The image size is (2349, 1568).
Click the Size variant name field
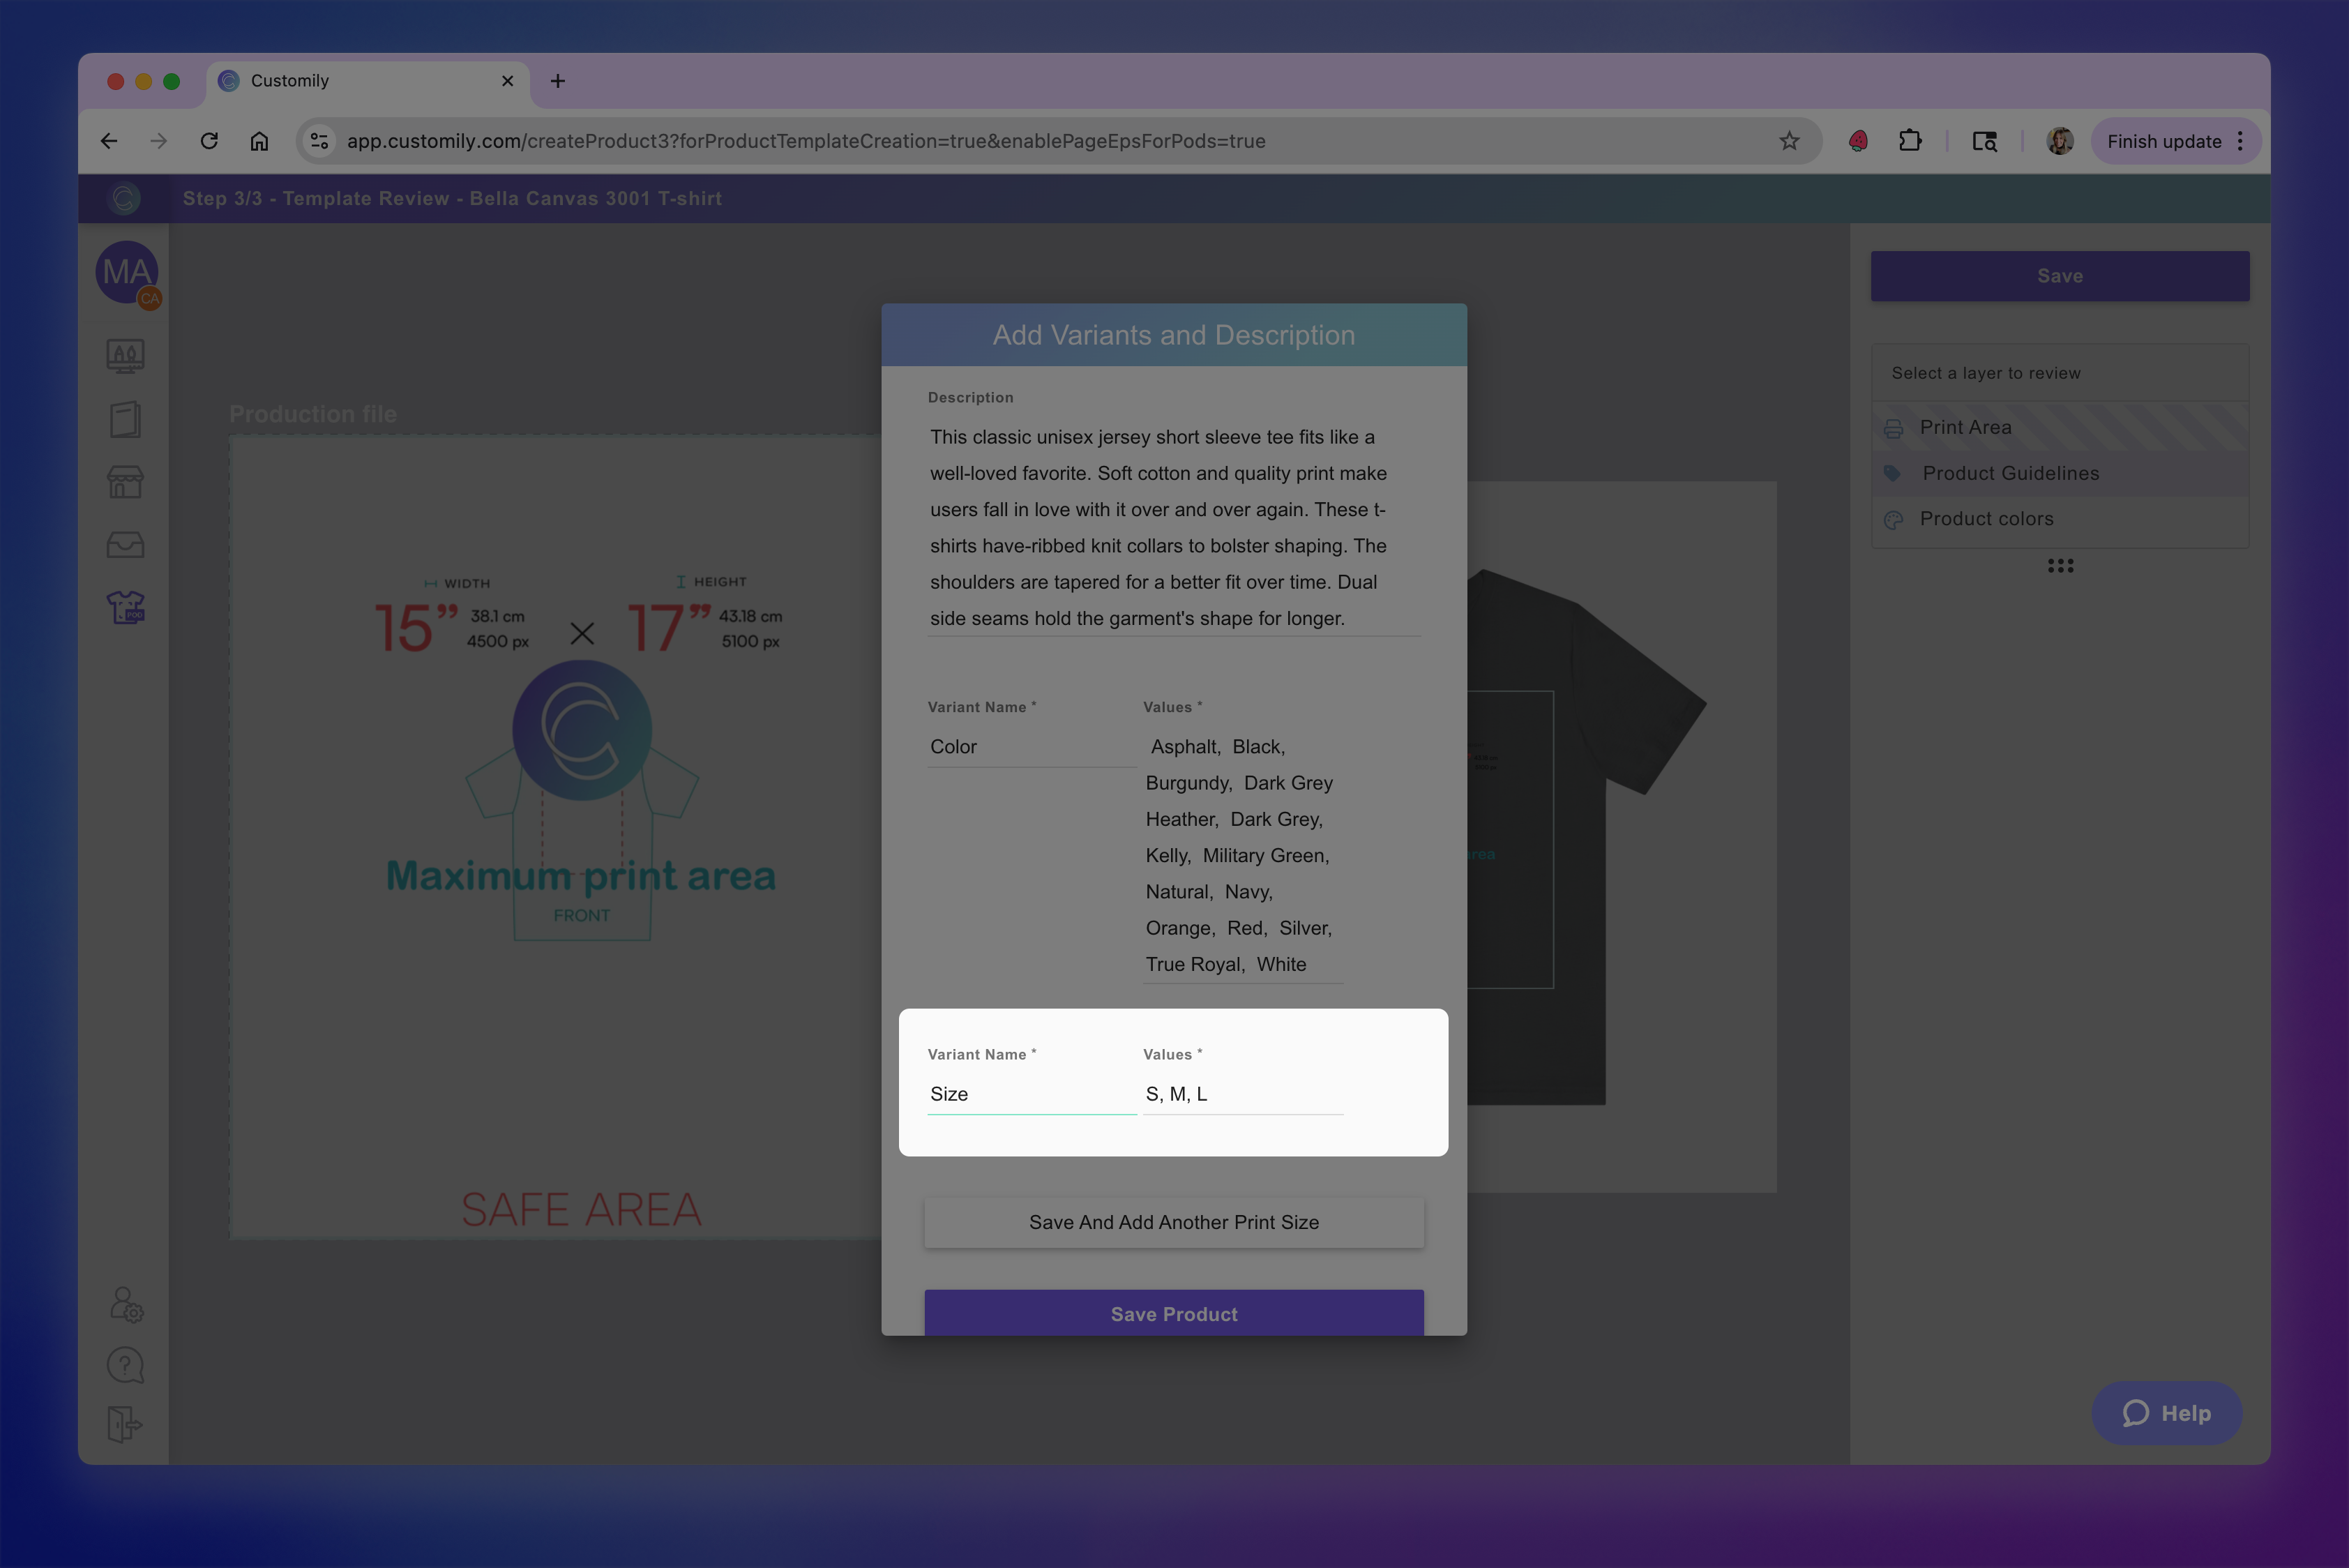tap(1030, 1094)
